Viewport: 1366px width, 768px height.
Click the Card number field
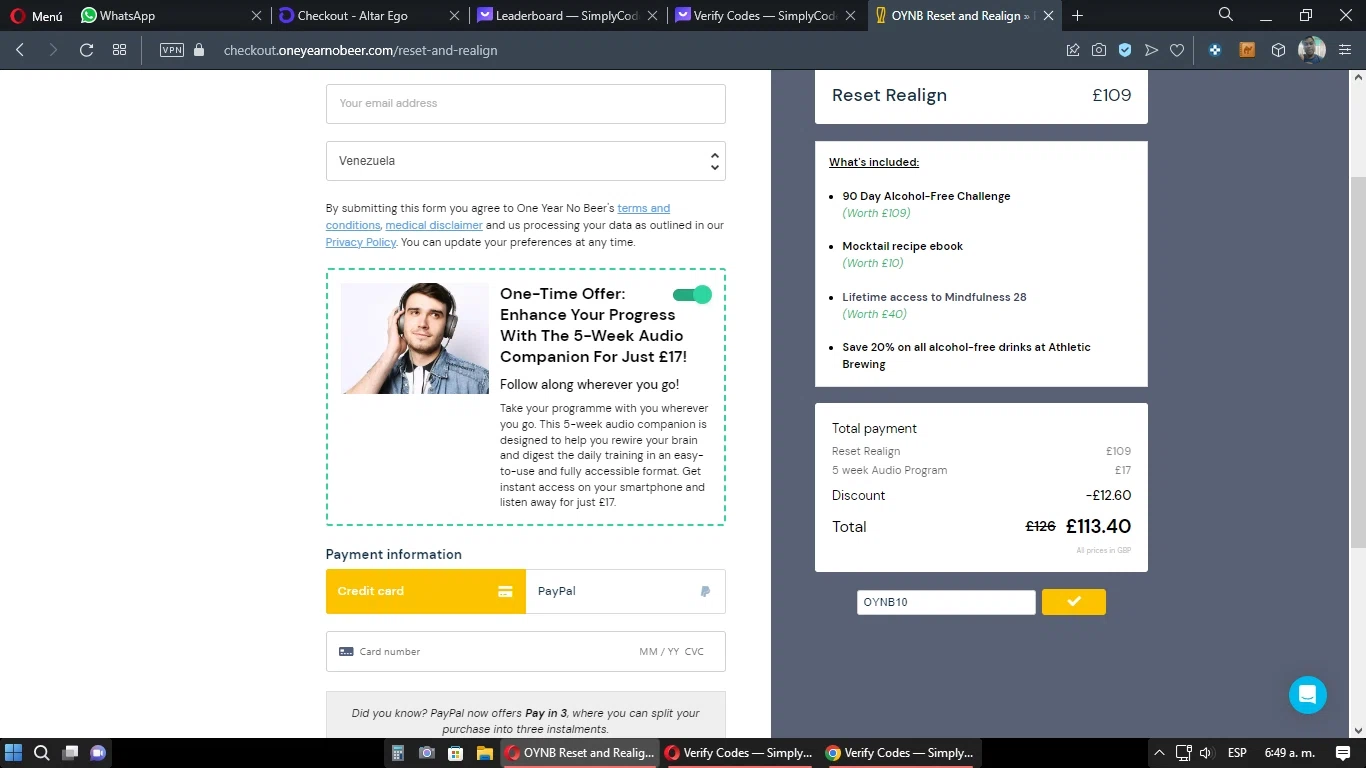coord(526,651)
